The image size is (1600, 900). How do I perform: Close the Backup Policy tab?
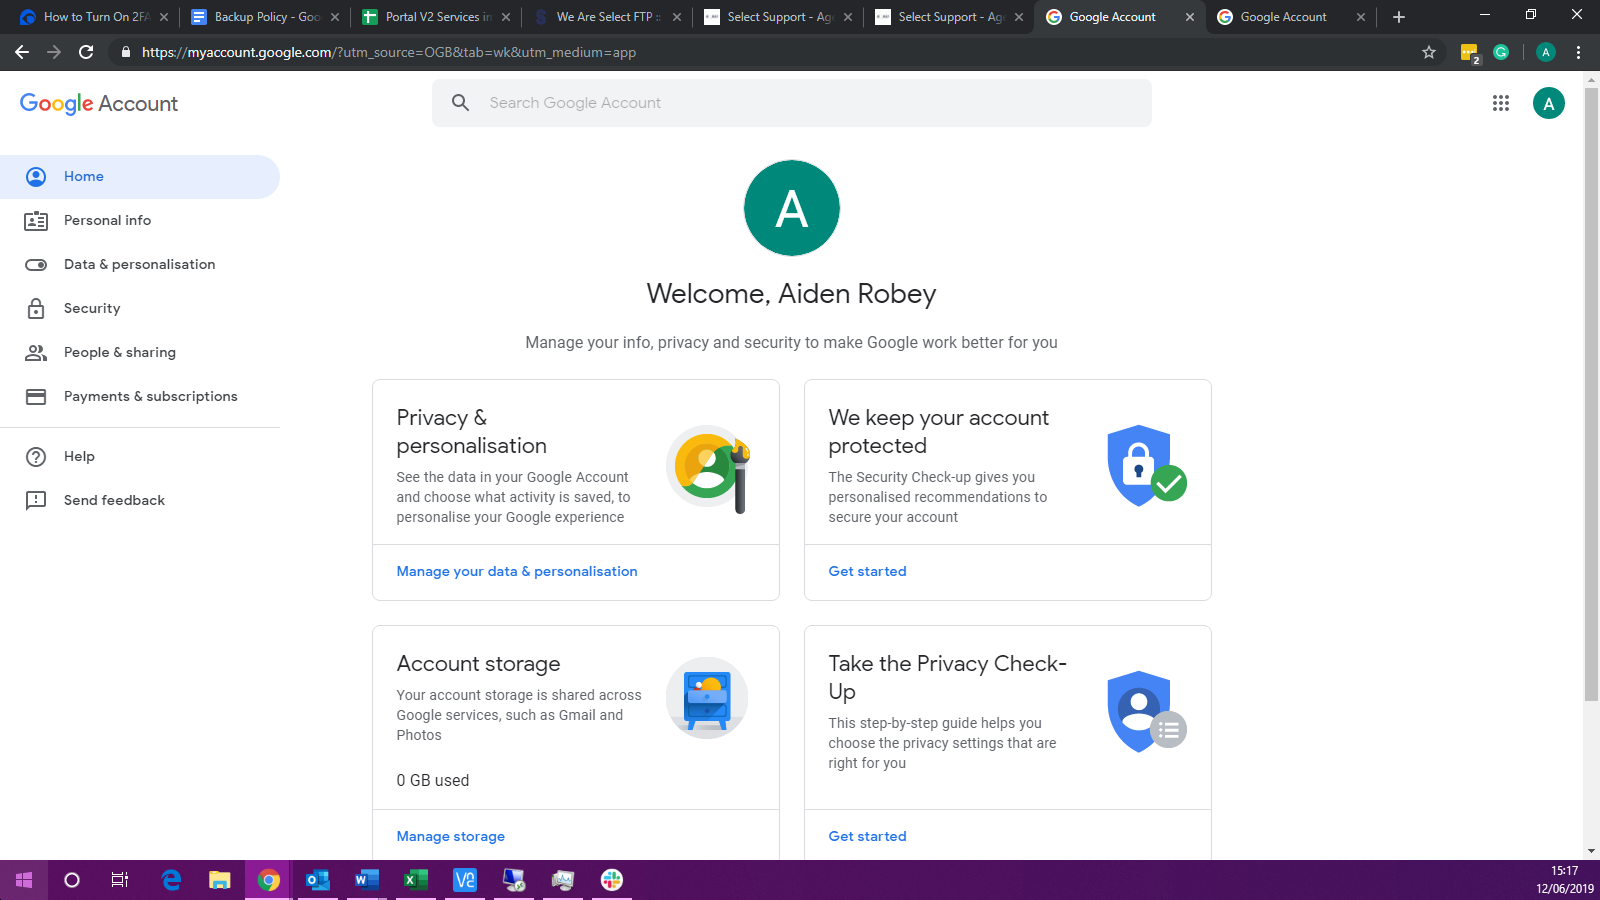(x=335, y=17)
